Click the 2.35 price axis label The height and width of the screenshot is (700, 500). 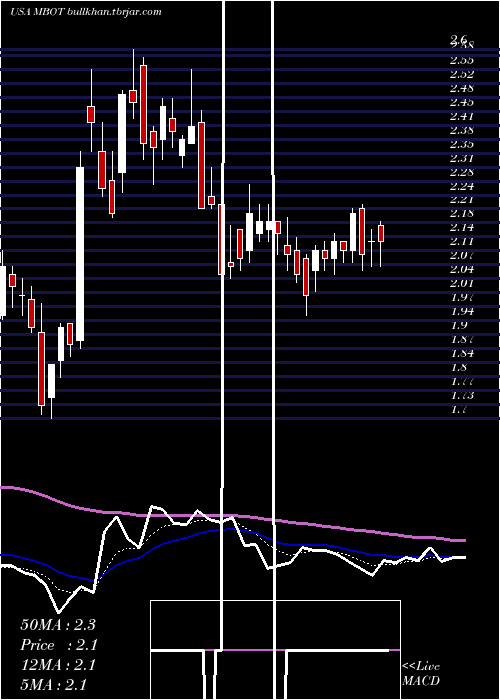(x=462, y=144)
